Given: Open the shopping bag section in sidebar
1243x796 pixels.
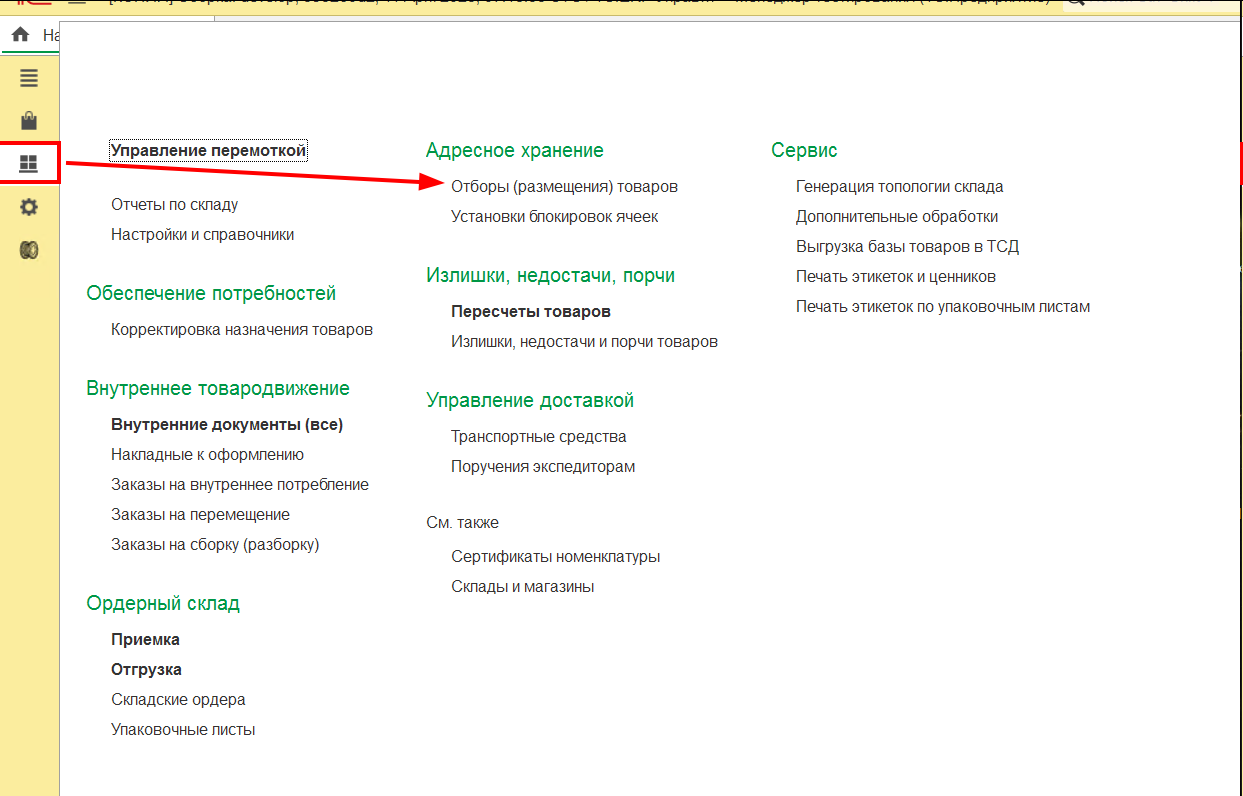Looking at the screenshot, I should click(x=29, y=121).
